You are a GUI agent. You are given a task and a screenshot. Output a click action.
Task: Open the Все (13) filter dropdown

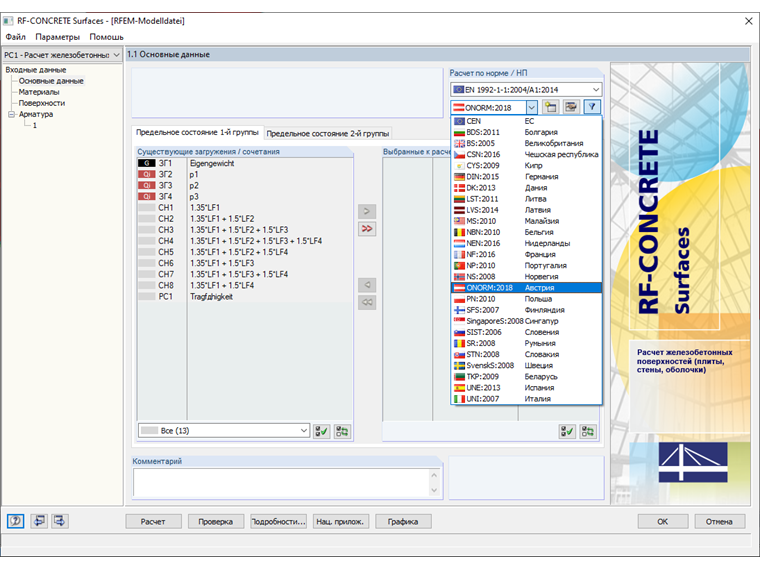303,430
